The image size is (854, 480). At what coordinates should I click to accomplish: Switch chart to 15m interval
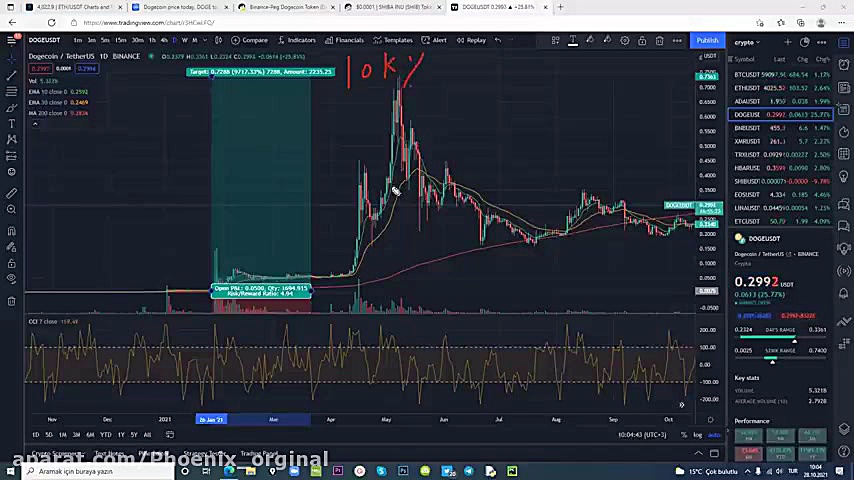(x=120, y=40)
